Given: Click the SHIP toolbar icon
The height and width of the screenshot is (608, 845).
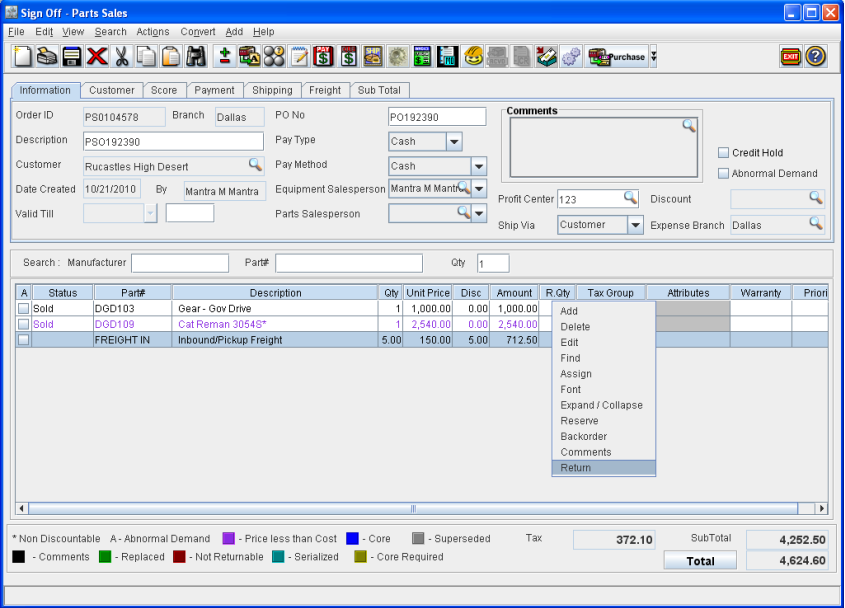Looking at the screenshot, I should 373,56.
